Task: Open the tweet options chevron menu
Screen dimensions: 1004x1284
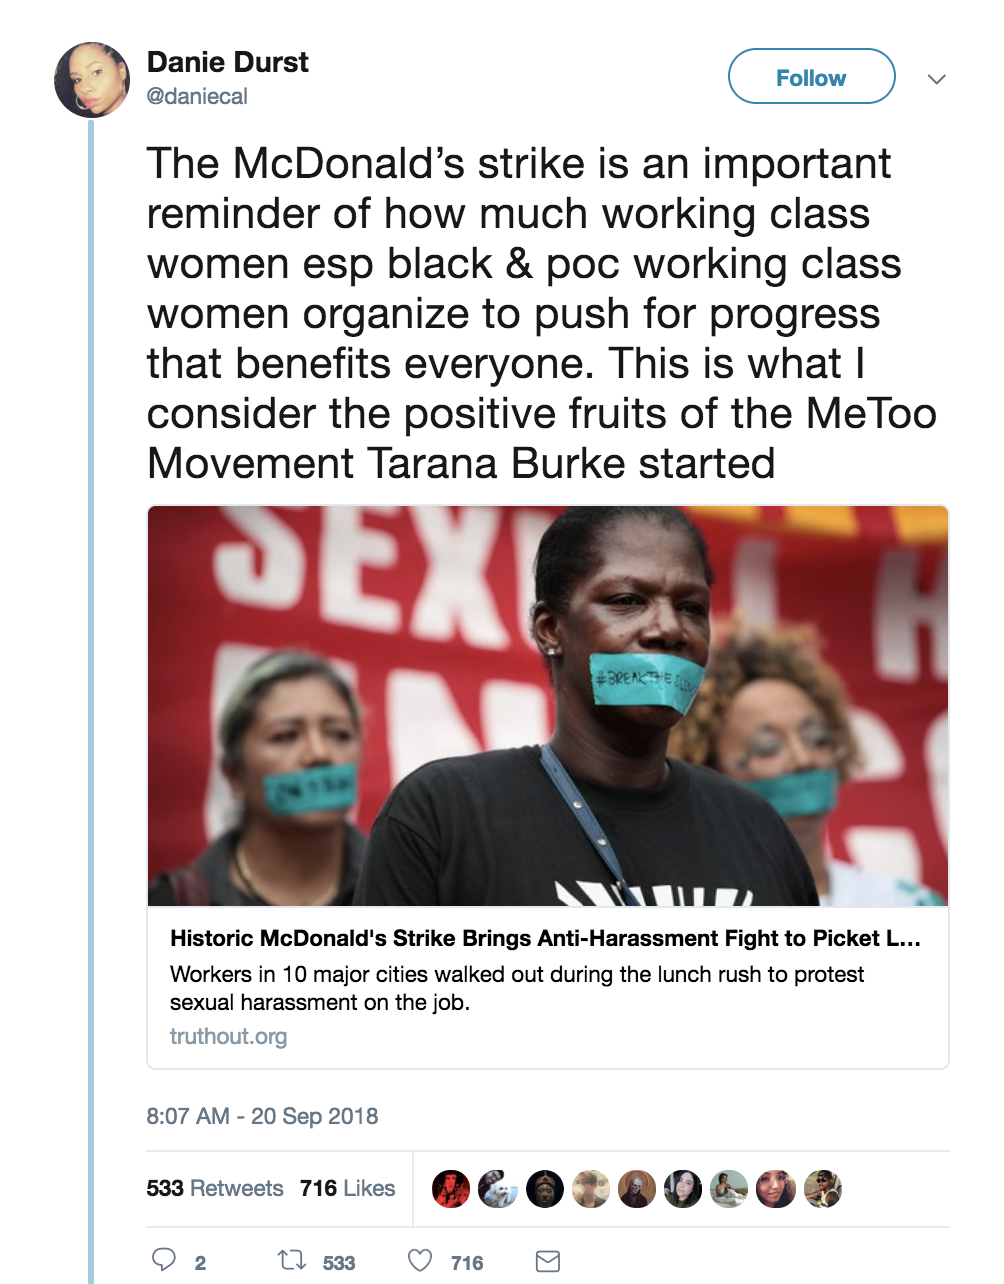Action: click(x=936, y=79)
